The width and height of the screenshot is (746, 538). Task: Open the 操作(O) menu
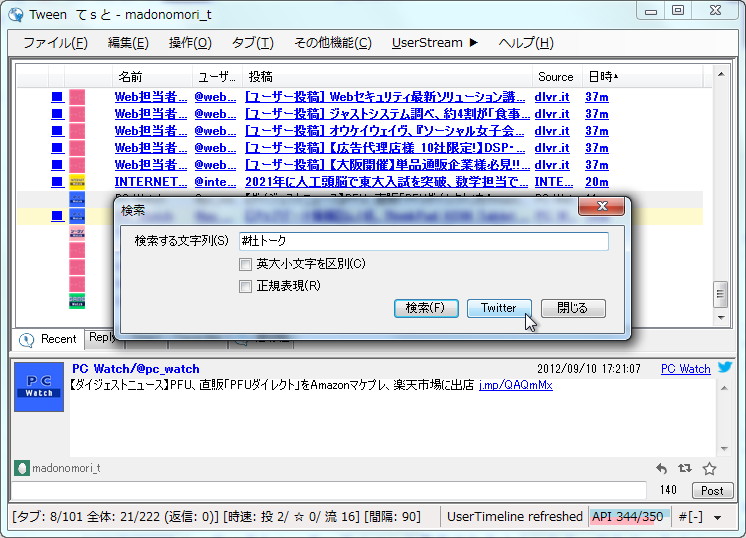click(190, 43)
